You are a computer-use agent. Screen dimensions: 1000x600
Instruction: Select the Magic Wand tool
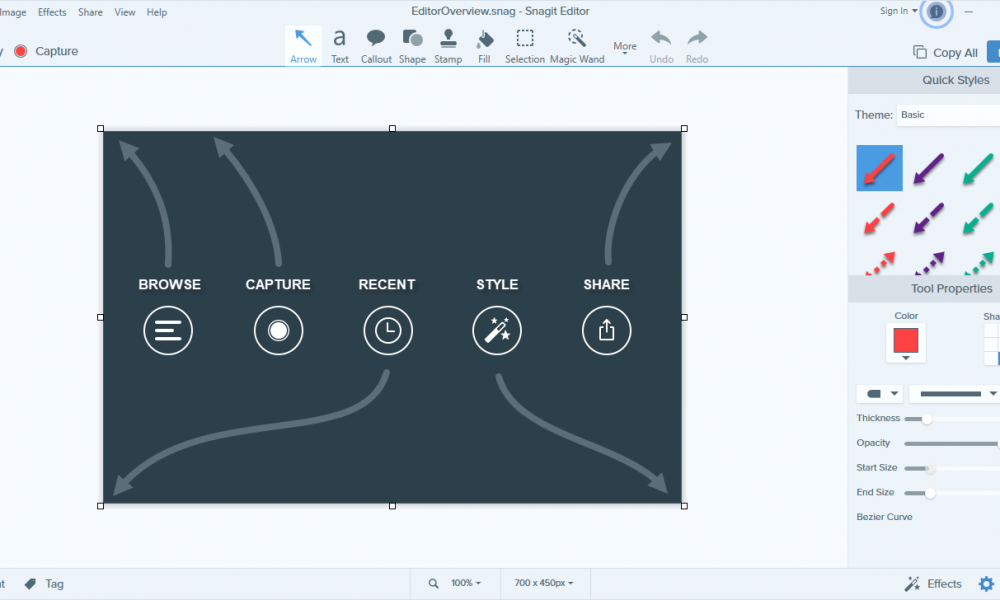[x=576, y=42]
